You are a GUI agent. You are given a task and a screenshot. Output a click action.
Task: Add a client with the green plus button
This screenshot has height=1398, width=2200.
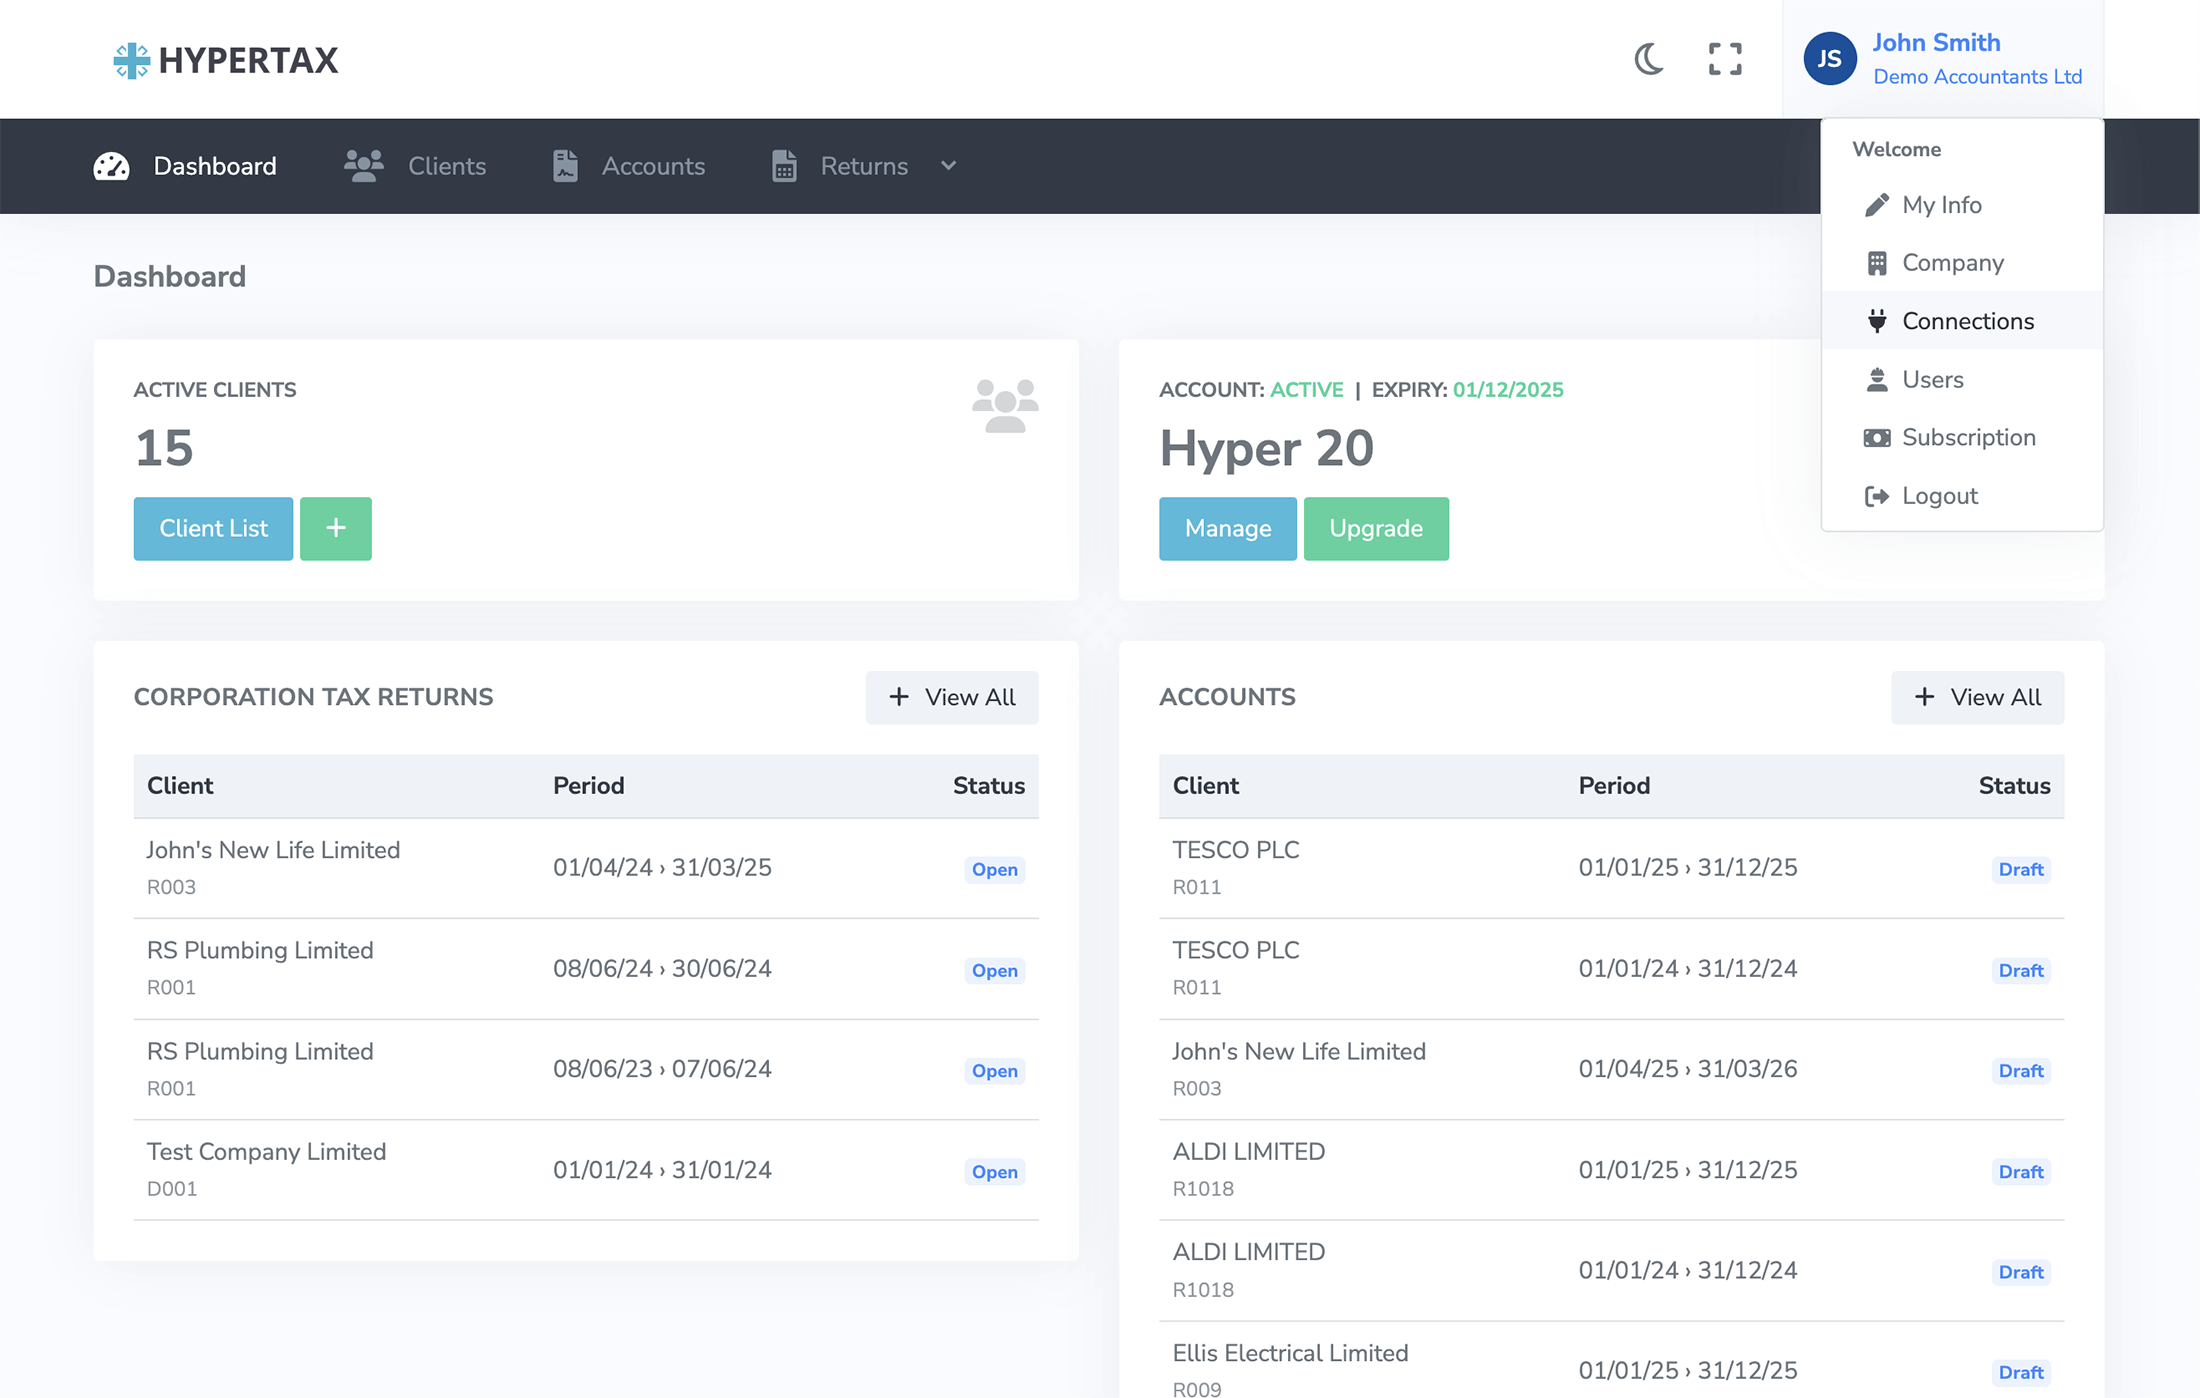click(x=336, y=529)
